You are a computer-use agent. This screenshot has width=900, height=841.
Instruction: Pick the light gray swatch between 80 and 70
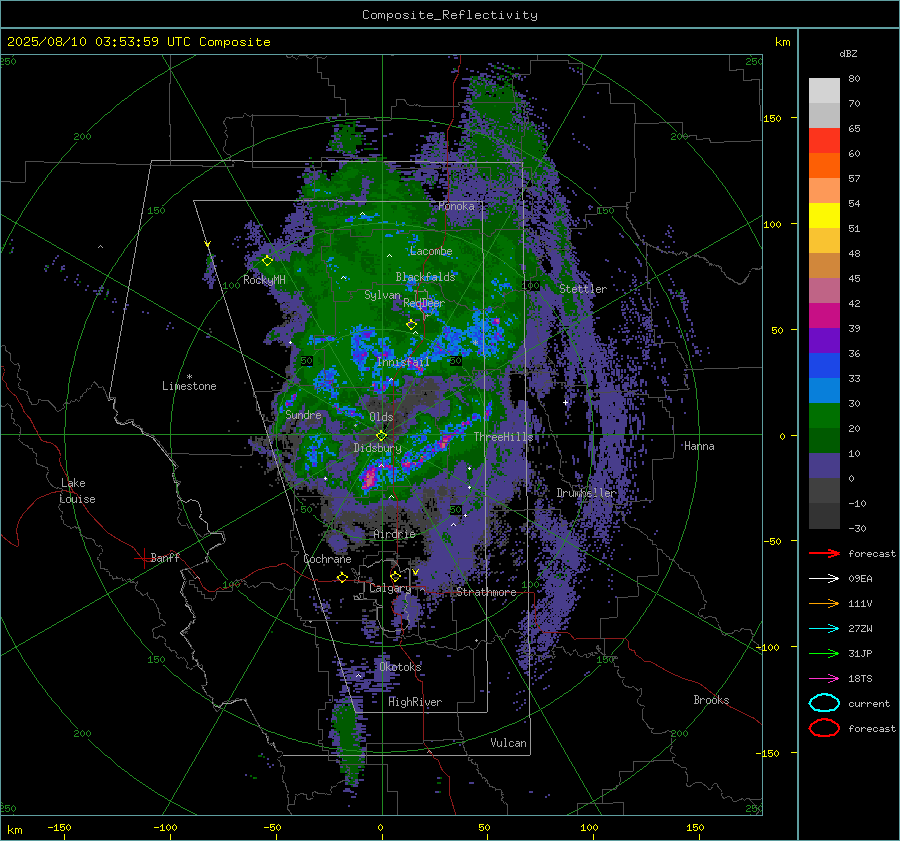tap(824, 91)
